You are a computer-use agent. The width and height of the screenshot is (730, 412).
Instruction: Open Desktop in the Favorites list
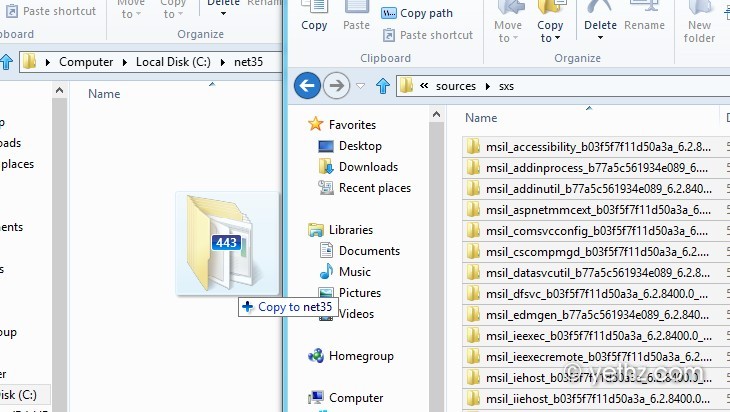tap(360, 146)
